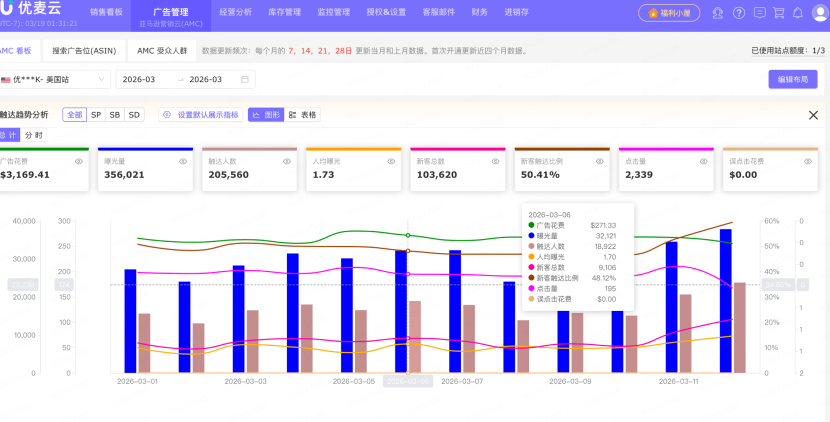Switch to 搜索广告位(ASIN) tab

[84, 49]
